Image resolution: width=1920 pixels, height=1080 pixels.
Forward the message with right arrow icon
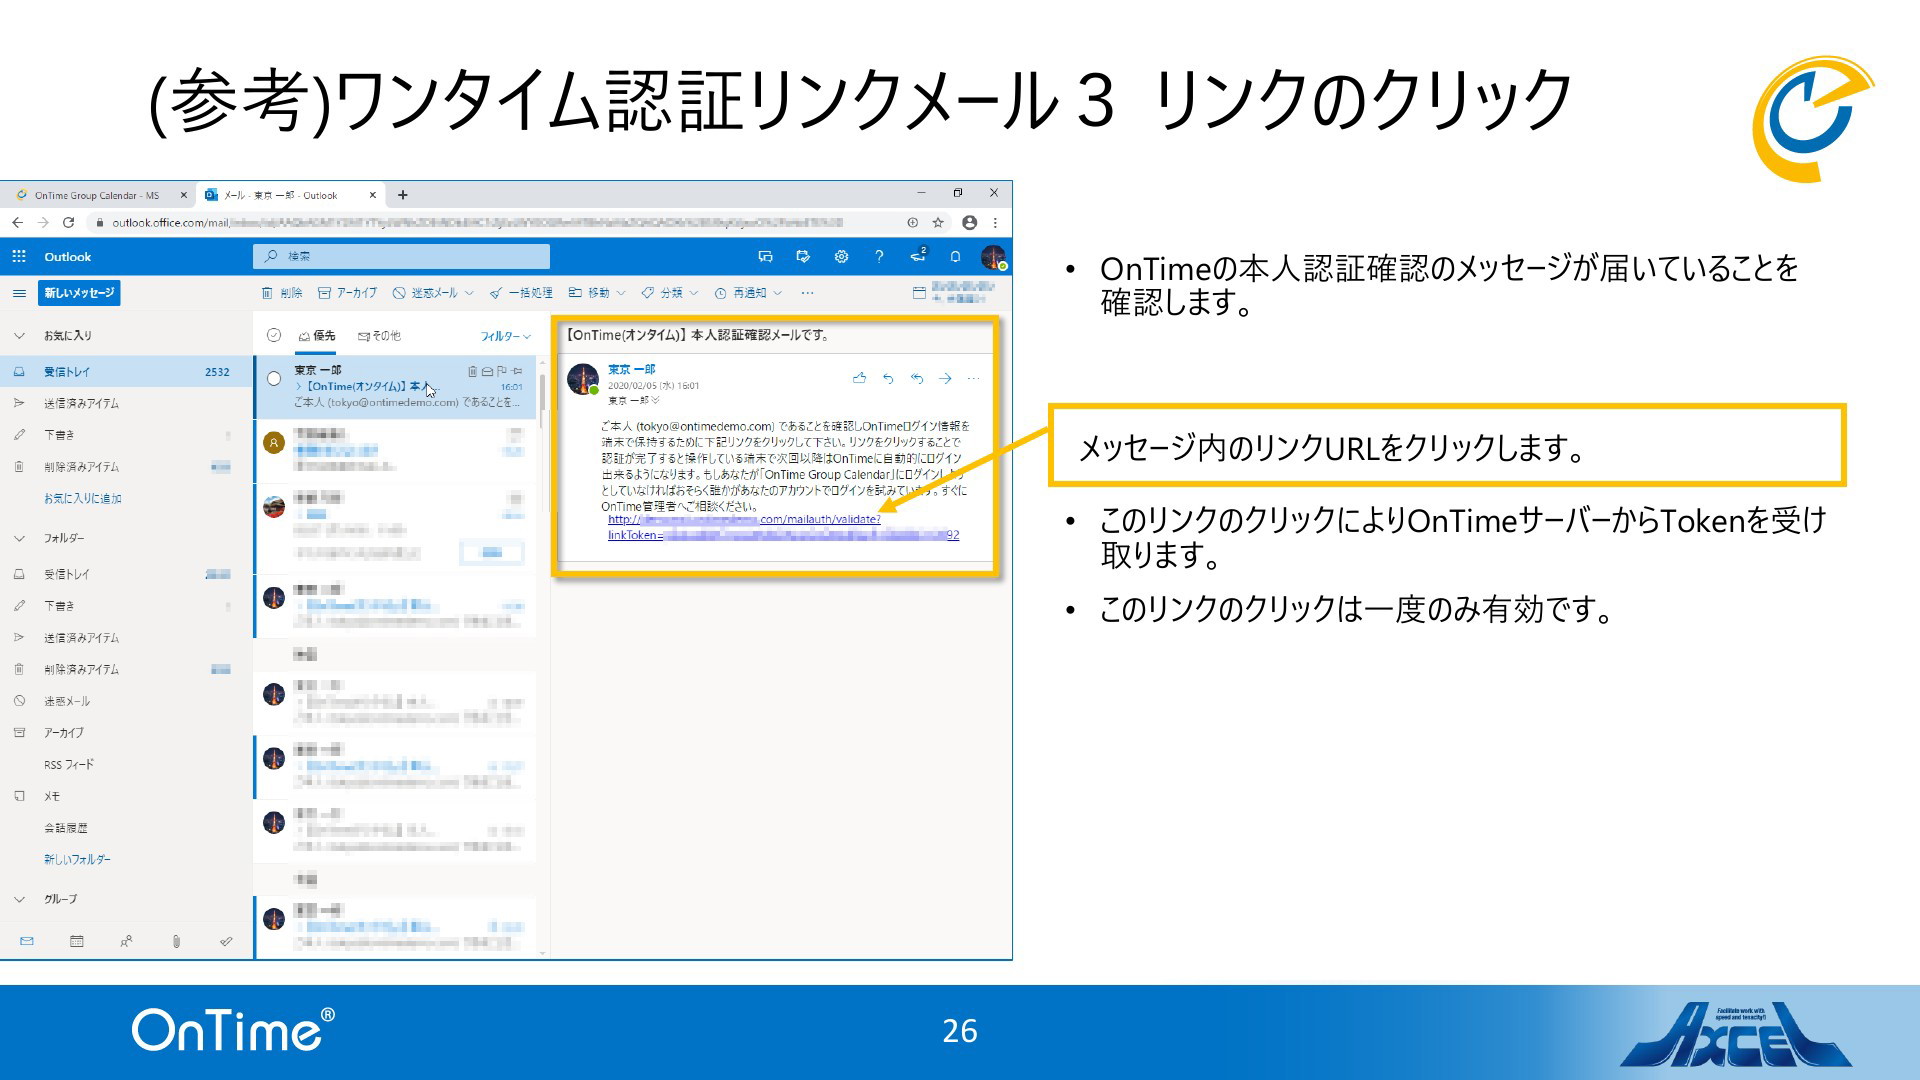click(945, 378)
